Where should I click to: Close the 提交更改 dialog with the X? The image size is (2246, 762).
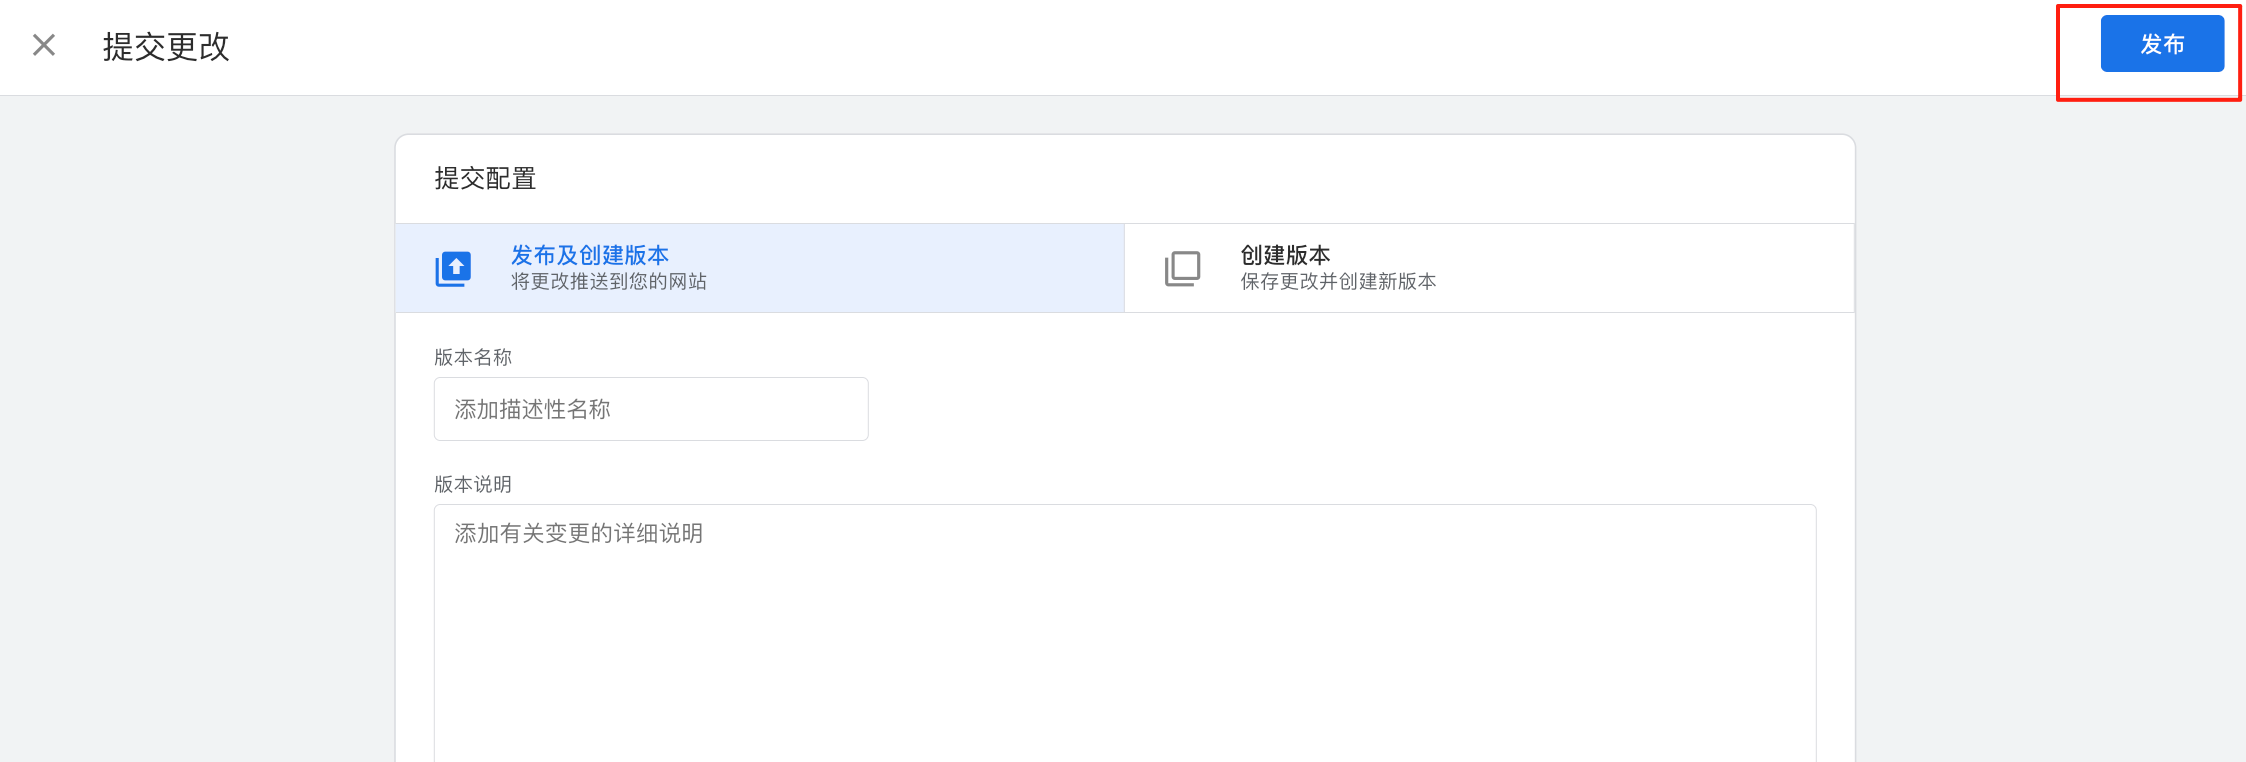[43, 45]
